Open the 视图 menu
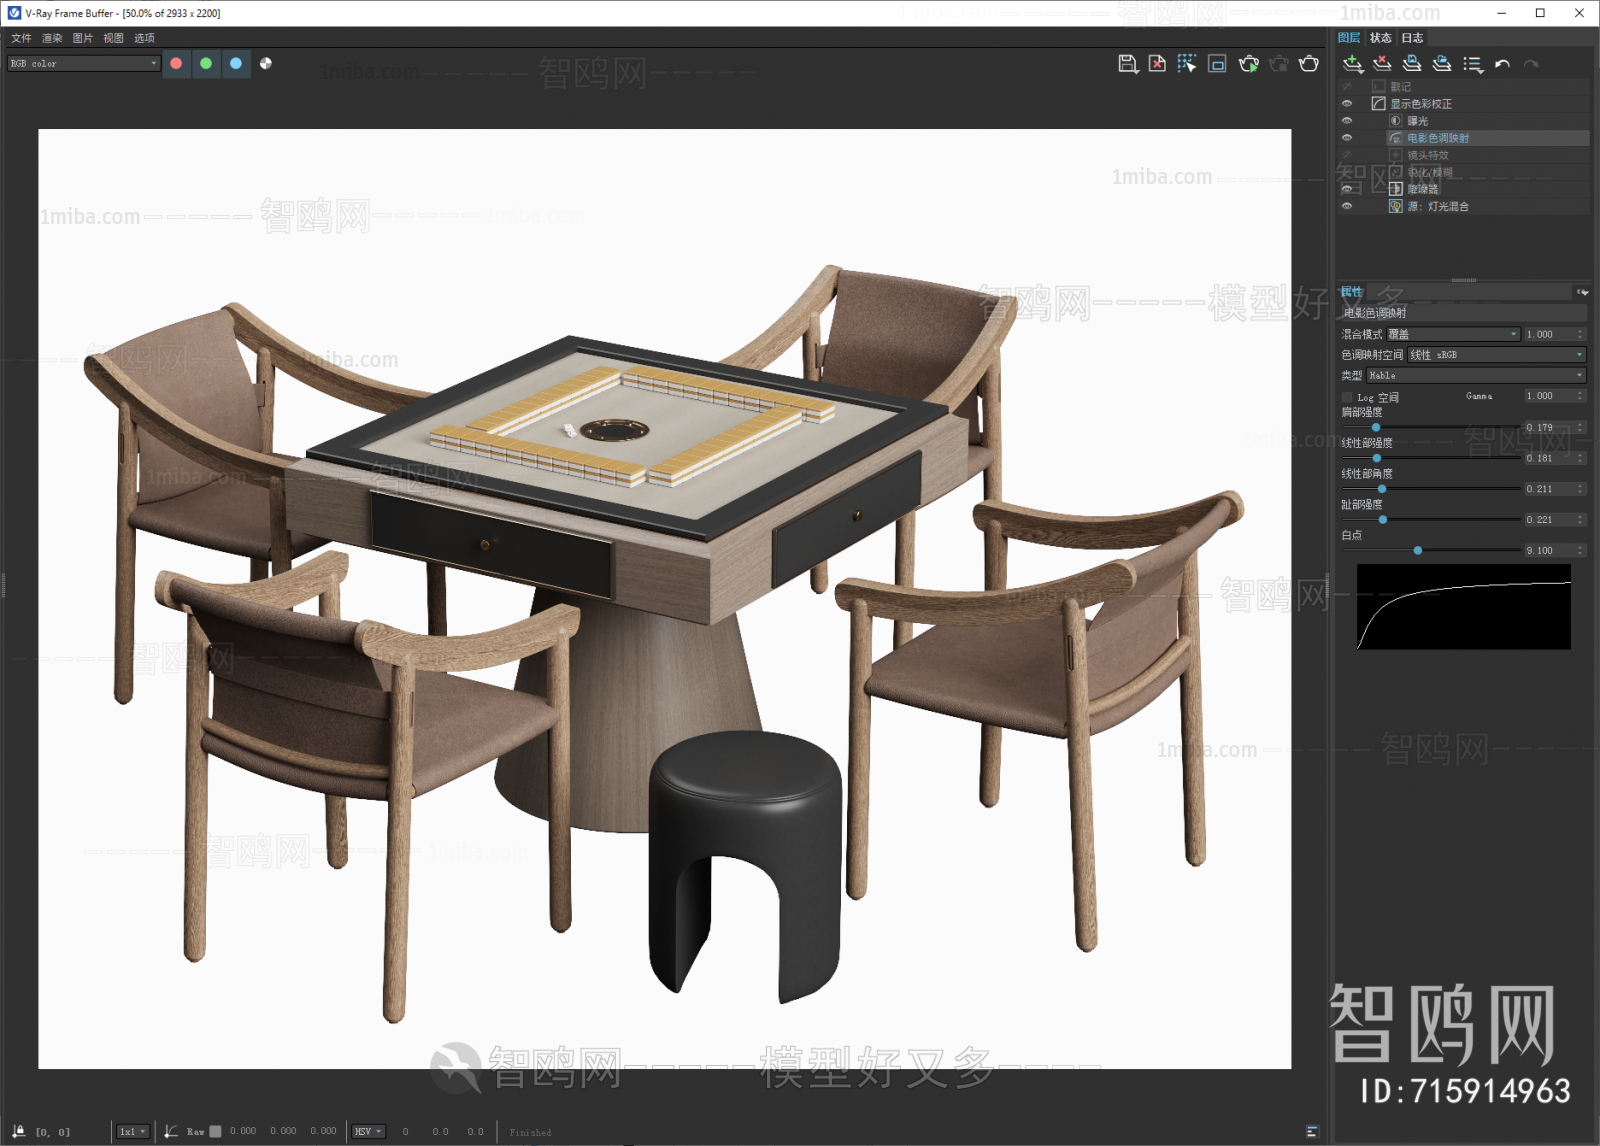Viewport: 1600px width, 1146px height. coord(113,38)
